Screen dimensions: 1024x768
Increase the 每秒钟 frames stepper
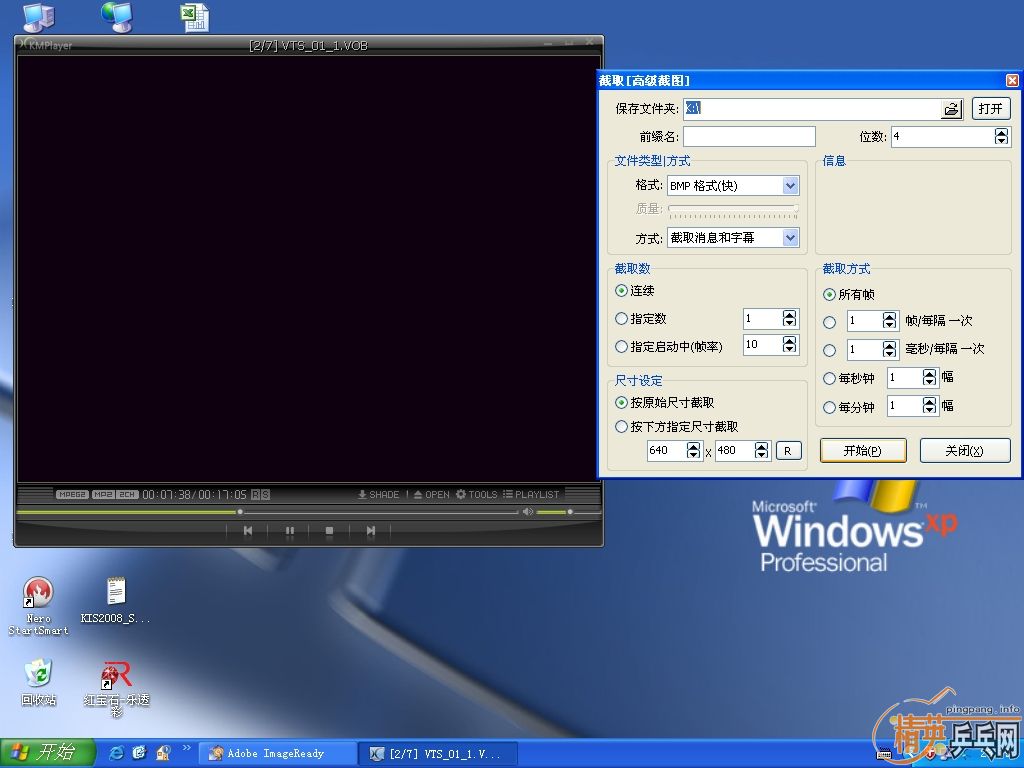929,373
